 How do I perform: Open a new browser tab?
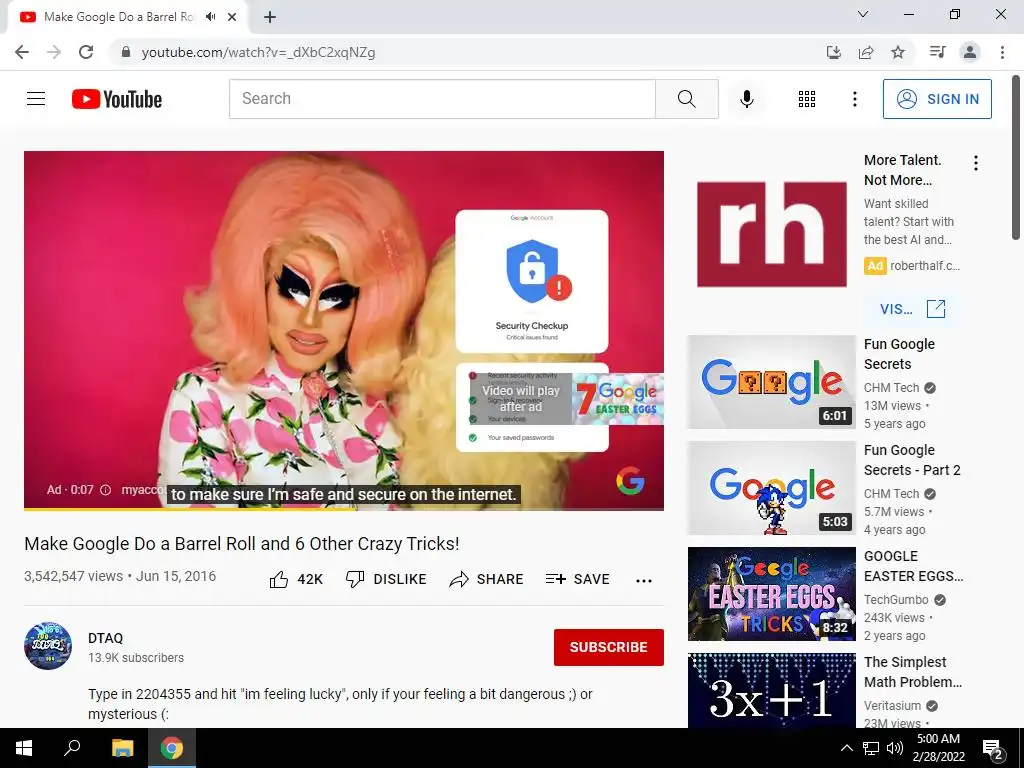270,17
